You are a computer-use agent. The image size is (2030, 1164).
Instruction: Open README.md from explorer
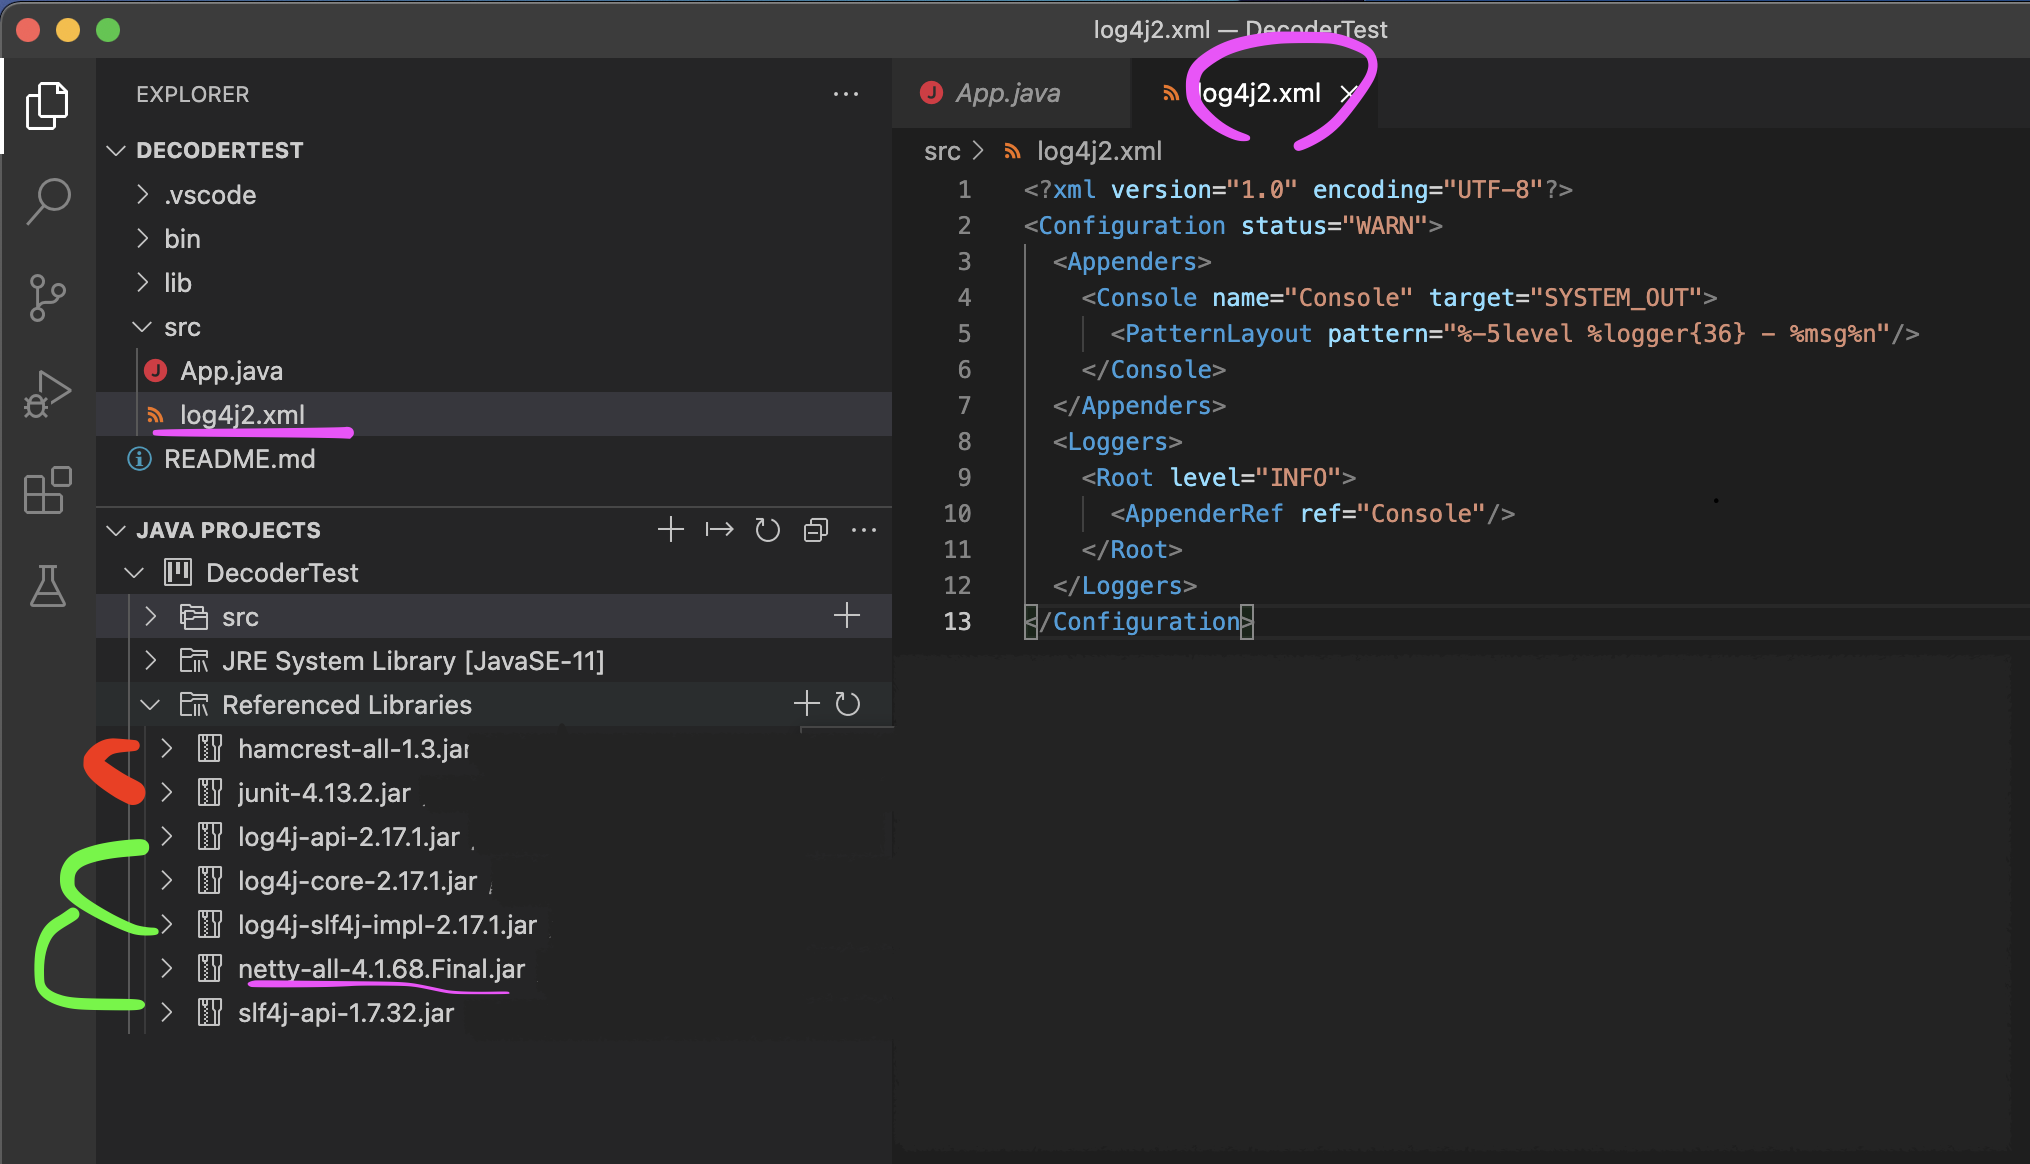point(239,459)
